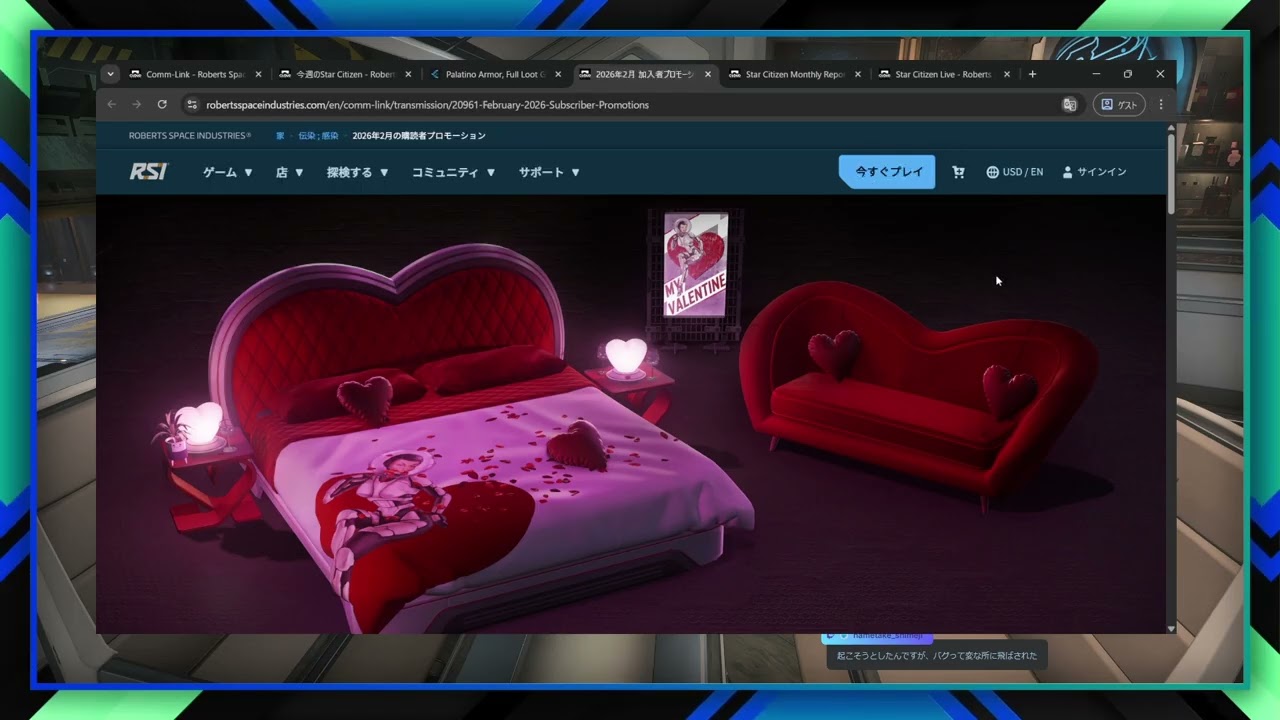Open the ゲスト profile button
The height and width of the screenshot is (720, 1280).
tap(1119, 104)
